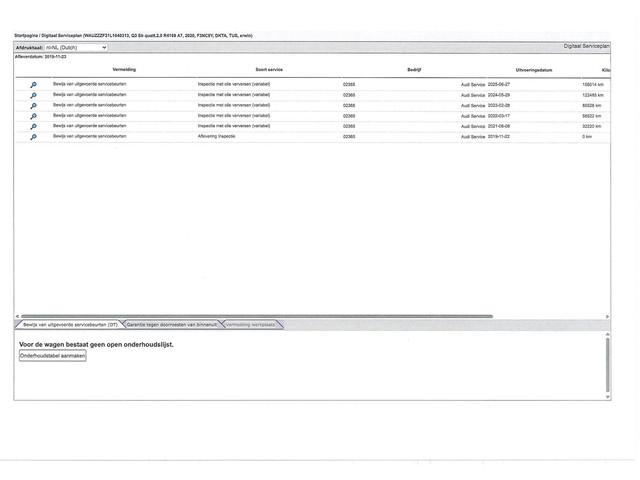Click the horizontal scrollbar thumb of the table
The image size is (640, 480).
[257, 316]
